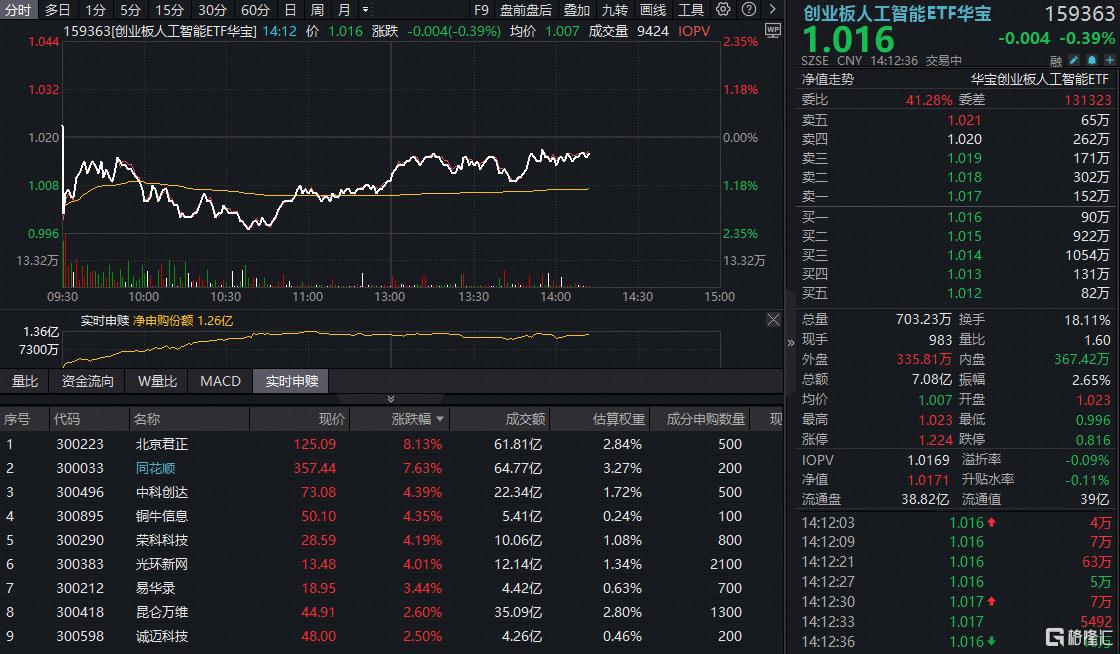Open the 同花顺 stock link
Screen dimensions: 1120x654
tap(155, 468)
